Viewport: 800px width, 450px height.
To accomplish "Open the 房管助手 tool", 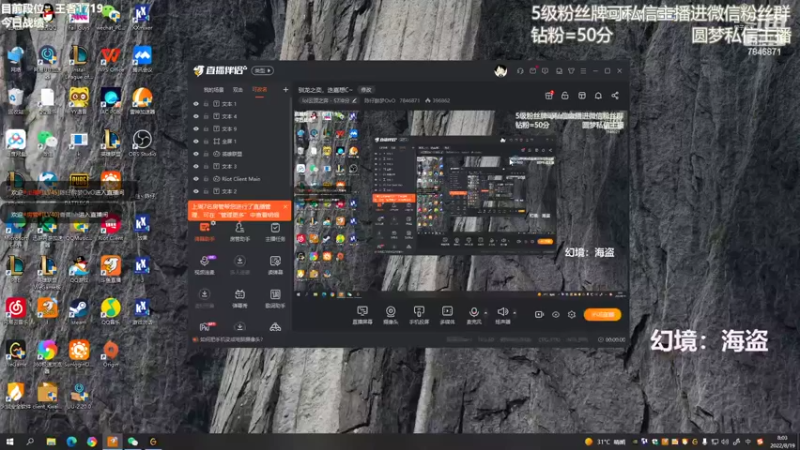I will pos(239,232).
